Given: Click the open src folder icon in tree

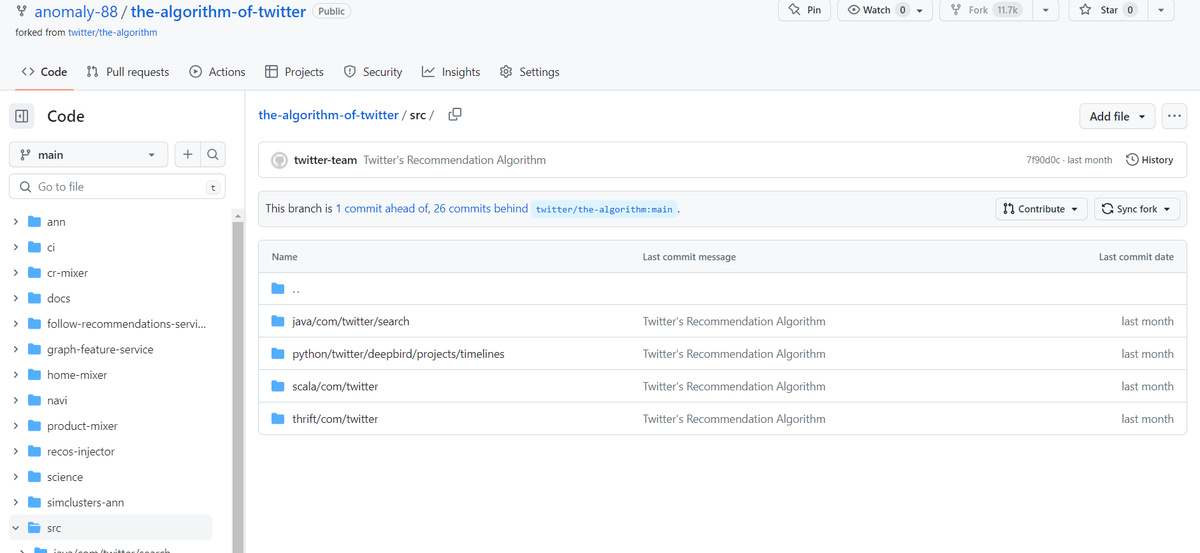Looking at the screenshot, I should point(35,528).
